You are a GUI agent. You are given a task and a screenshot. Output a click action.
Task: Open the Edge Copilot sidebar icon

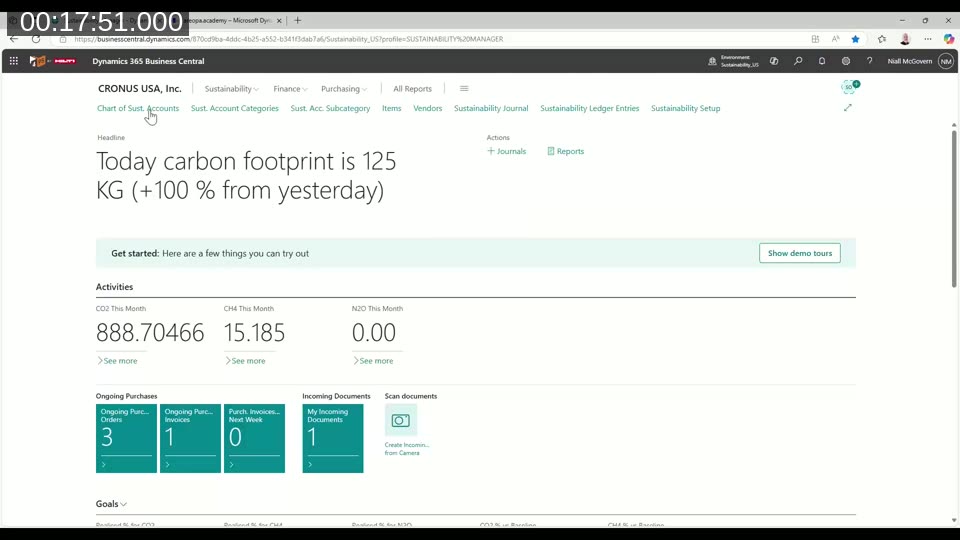click(x=948, y=39)
